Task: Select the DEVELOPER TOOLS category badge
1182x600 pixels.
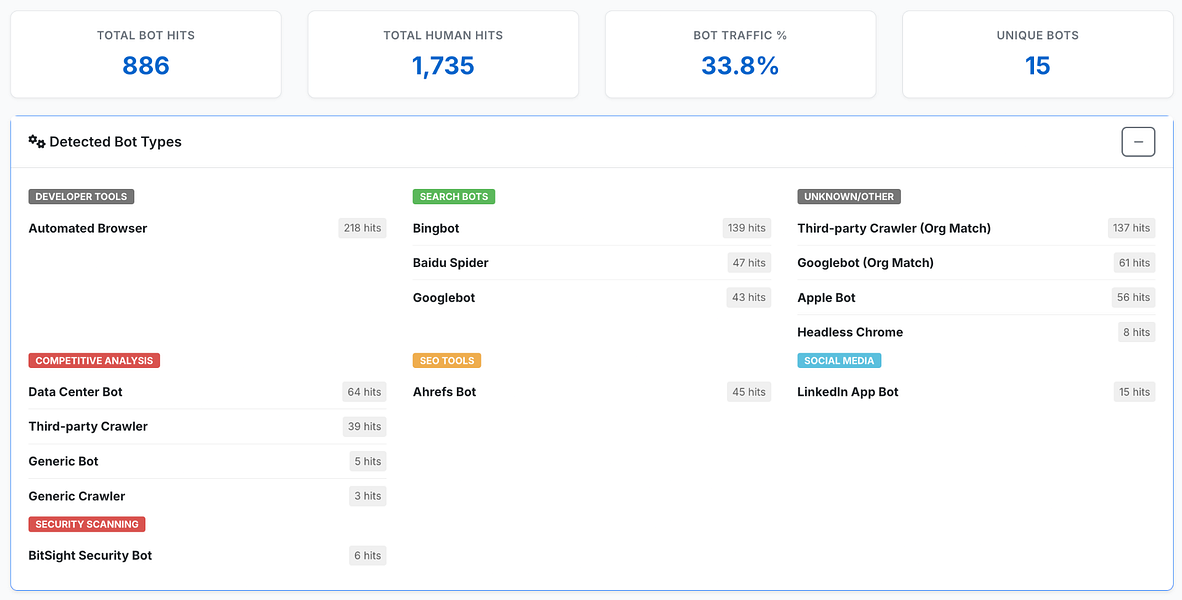Action: (x=81, y=196)
